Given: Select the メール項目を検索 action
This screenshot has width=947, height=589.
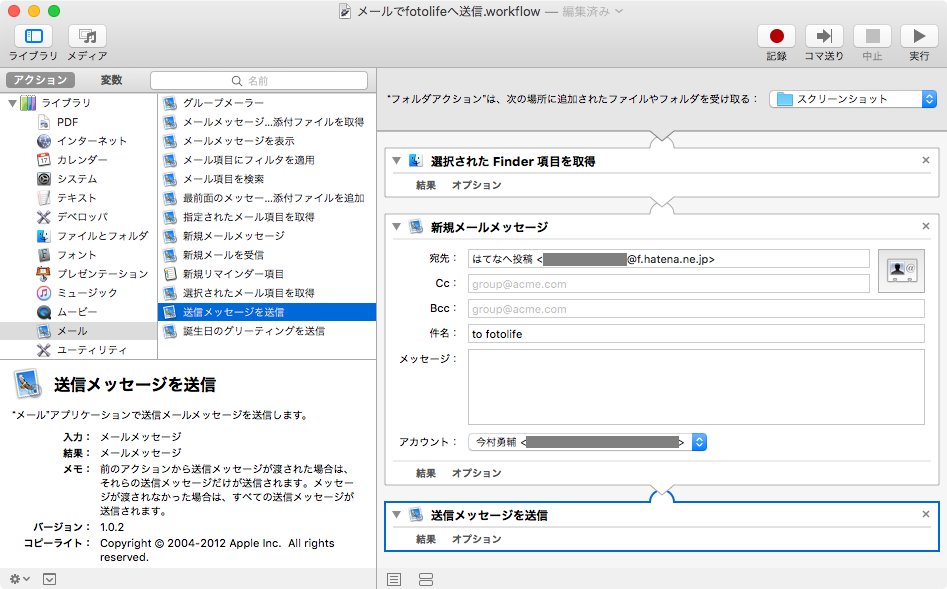Looking at the screenshot, I should pos(266,179).
